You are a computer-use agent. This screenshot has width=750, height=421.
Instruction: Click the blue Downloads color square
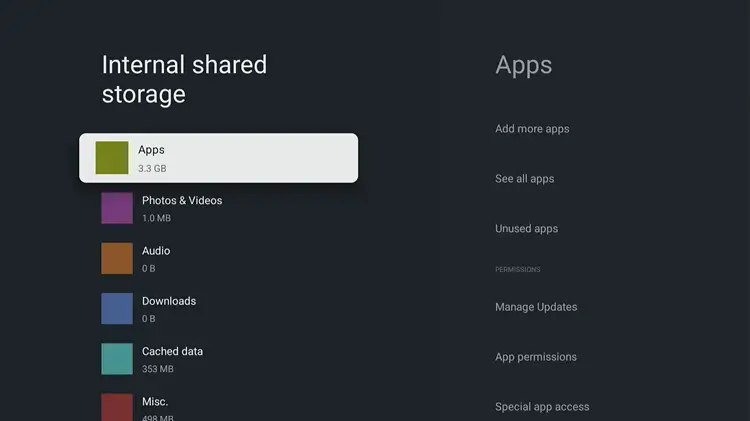coord(117,309)
